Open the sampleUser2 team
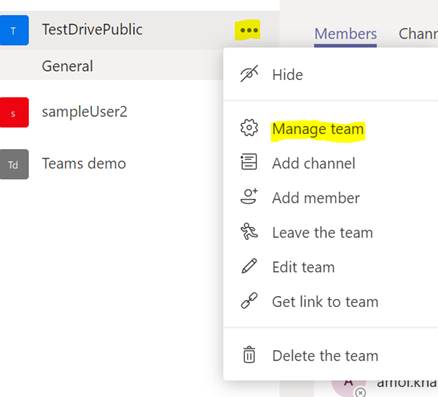Screen dimensions: 438x397 point(84,112)
